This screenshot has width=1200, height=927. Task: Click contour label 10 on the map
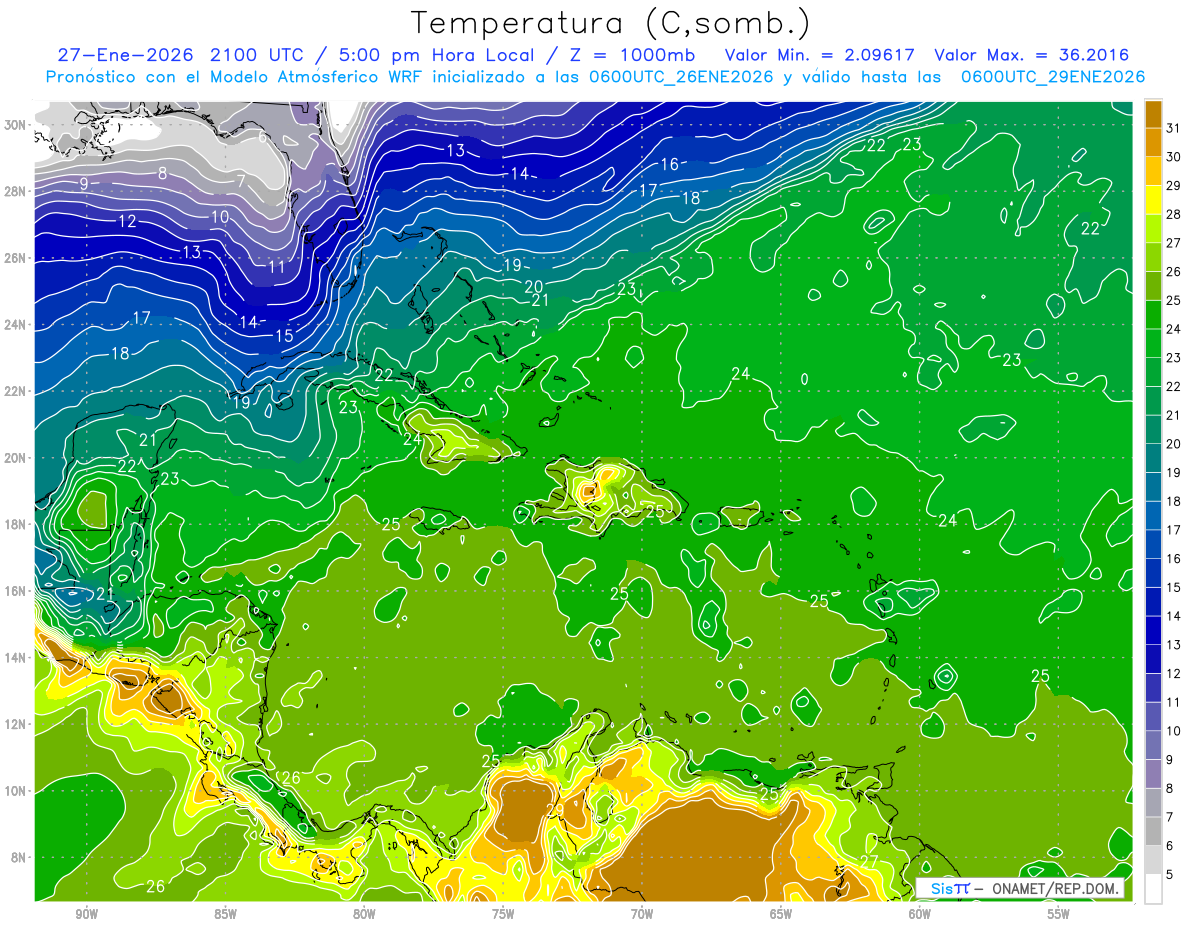click(x=220, y=217)
